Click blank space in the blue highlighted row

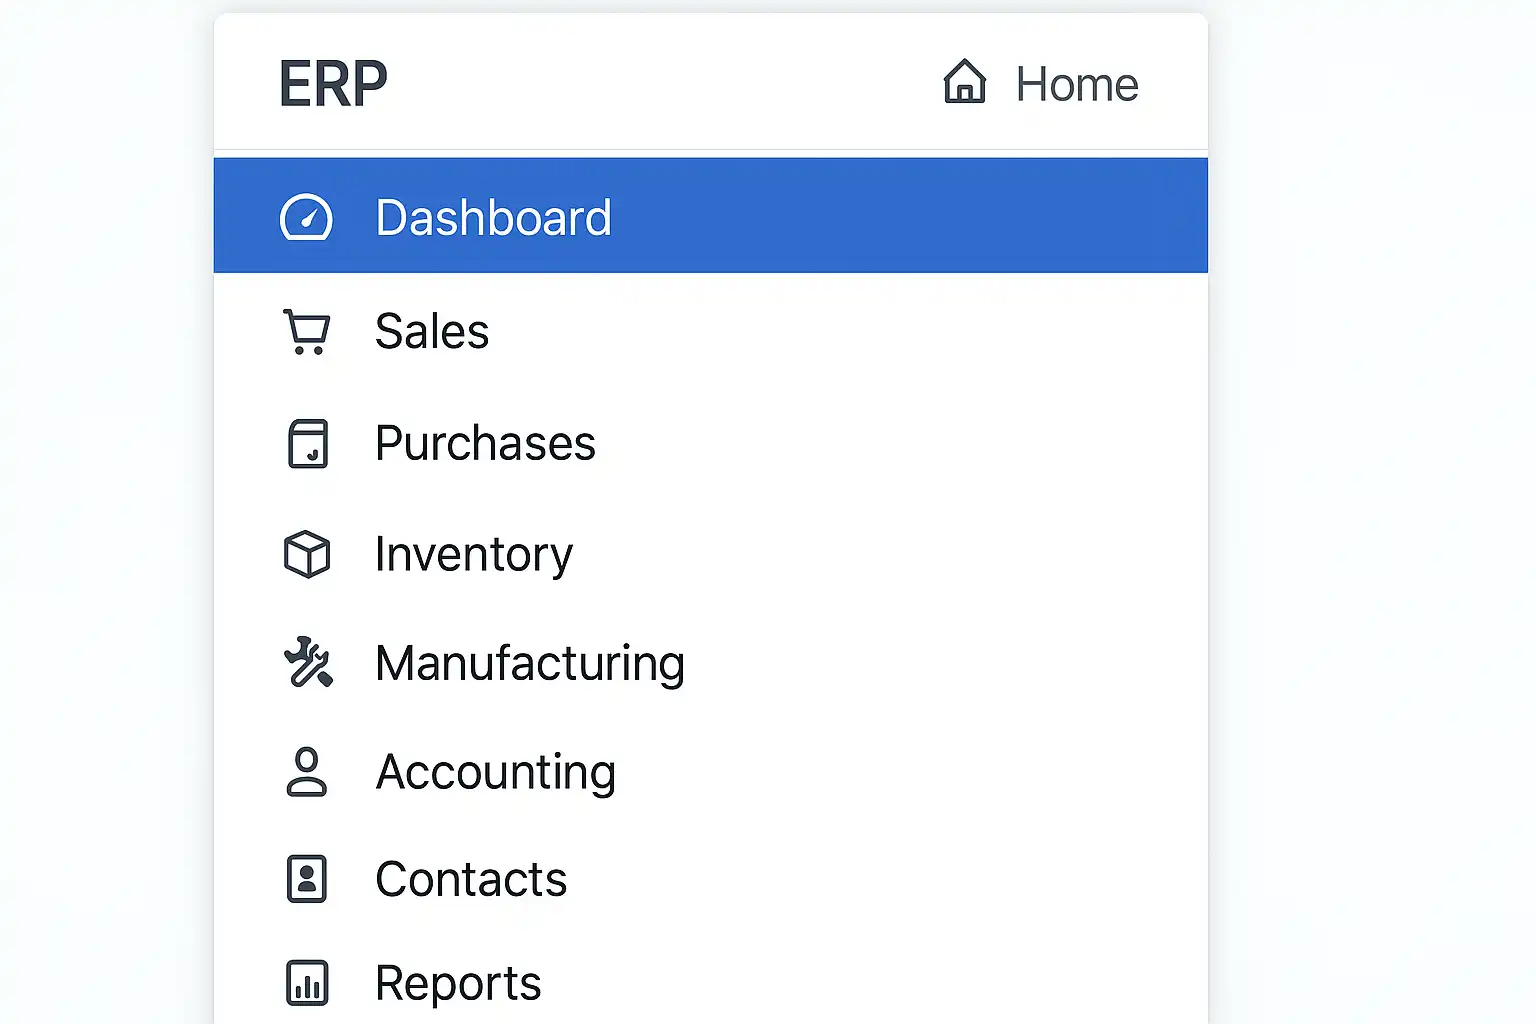pyautogui.click(x=900, y=216)
